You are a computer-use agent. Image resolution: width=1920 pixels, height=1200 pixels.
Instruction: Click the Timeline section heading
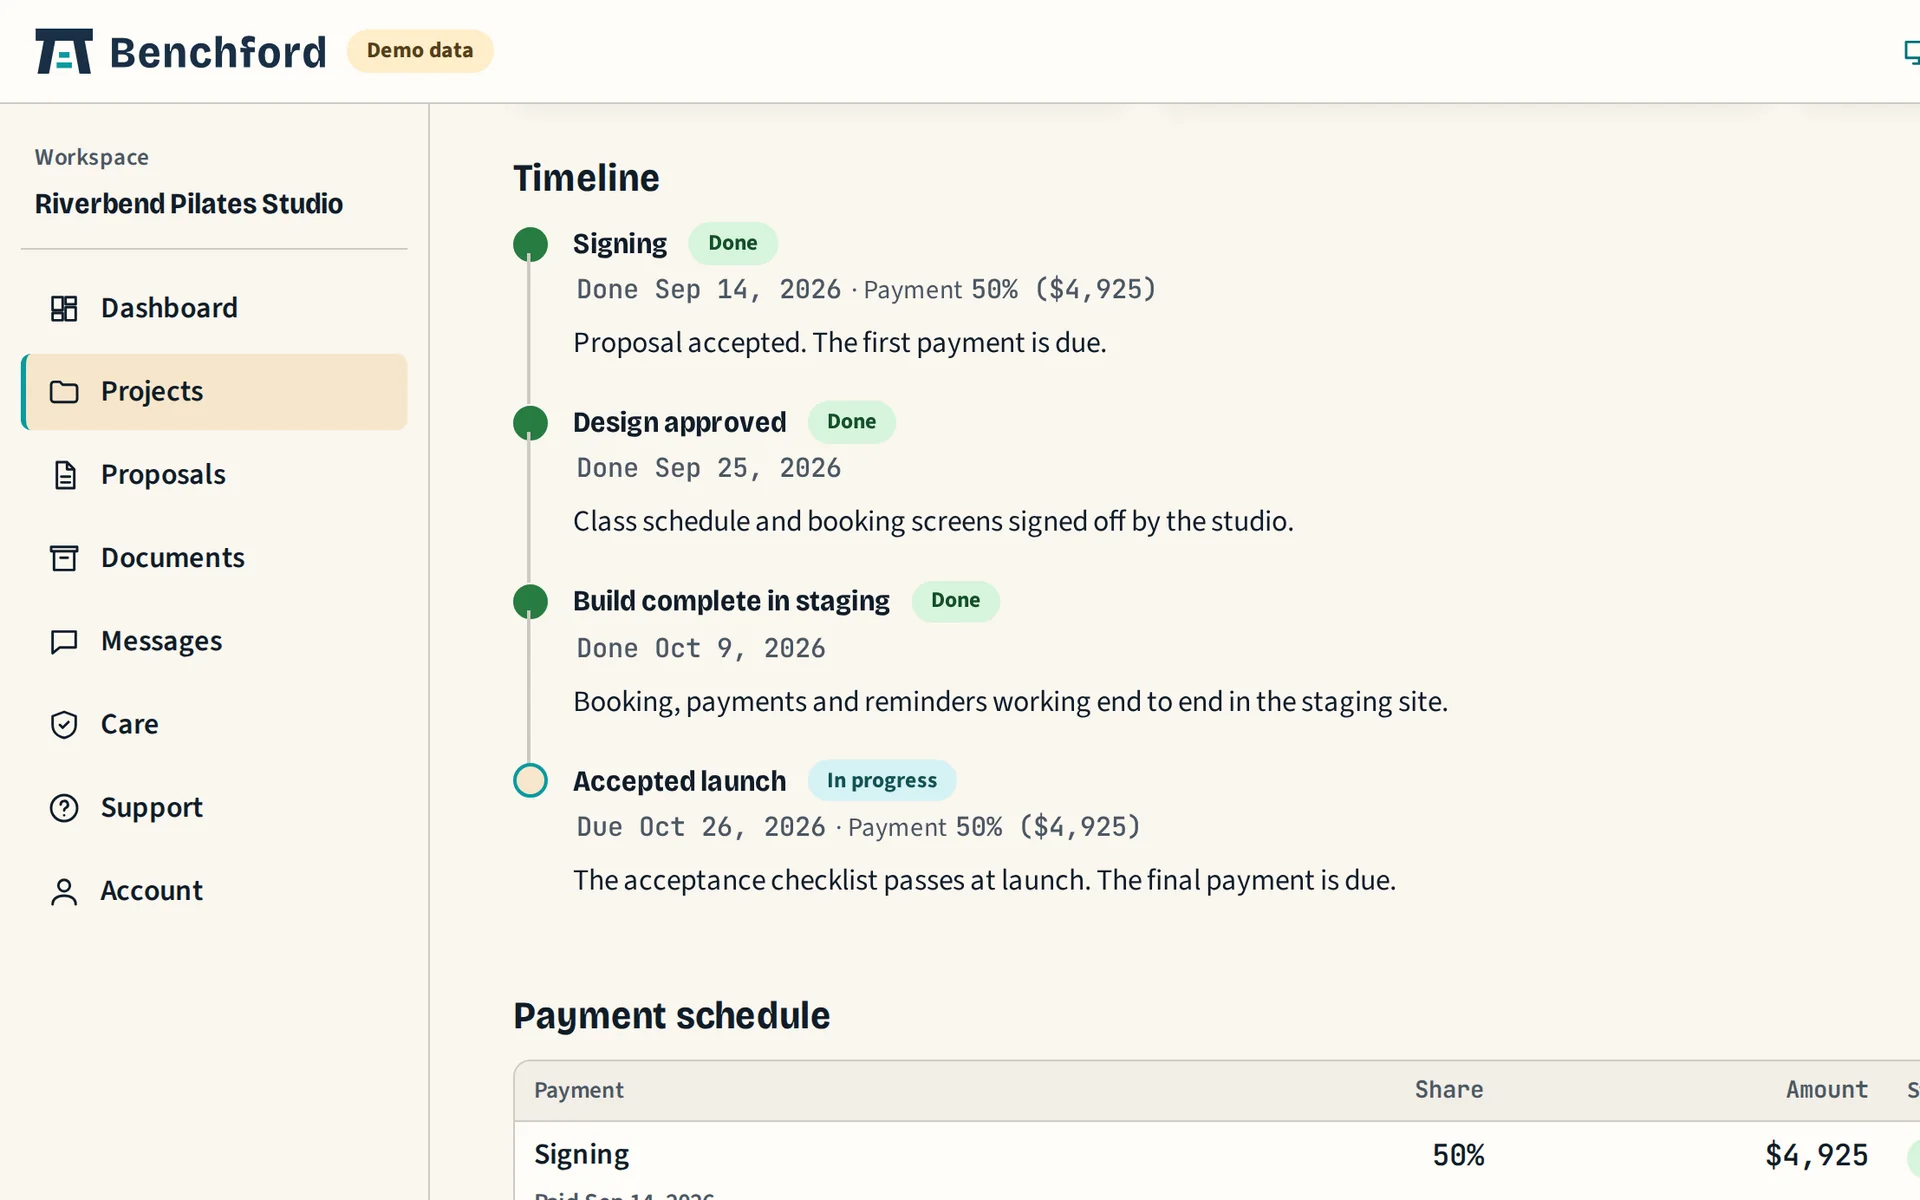tap(586, 178)
